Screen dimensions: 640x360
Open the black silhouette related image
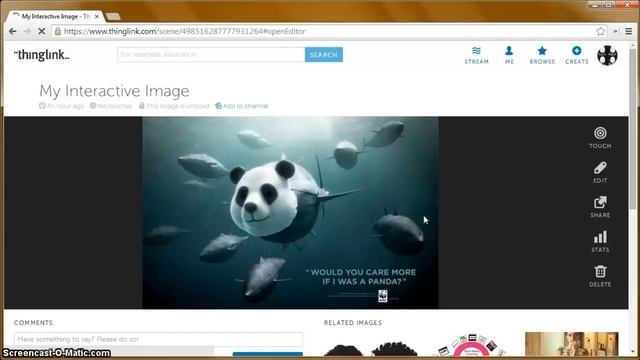pyautogui.click(x=371, y=349)
